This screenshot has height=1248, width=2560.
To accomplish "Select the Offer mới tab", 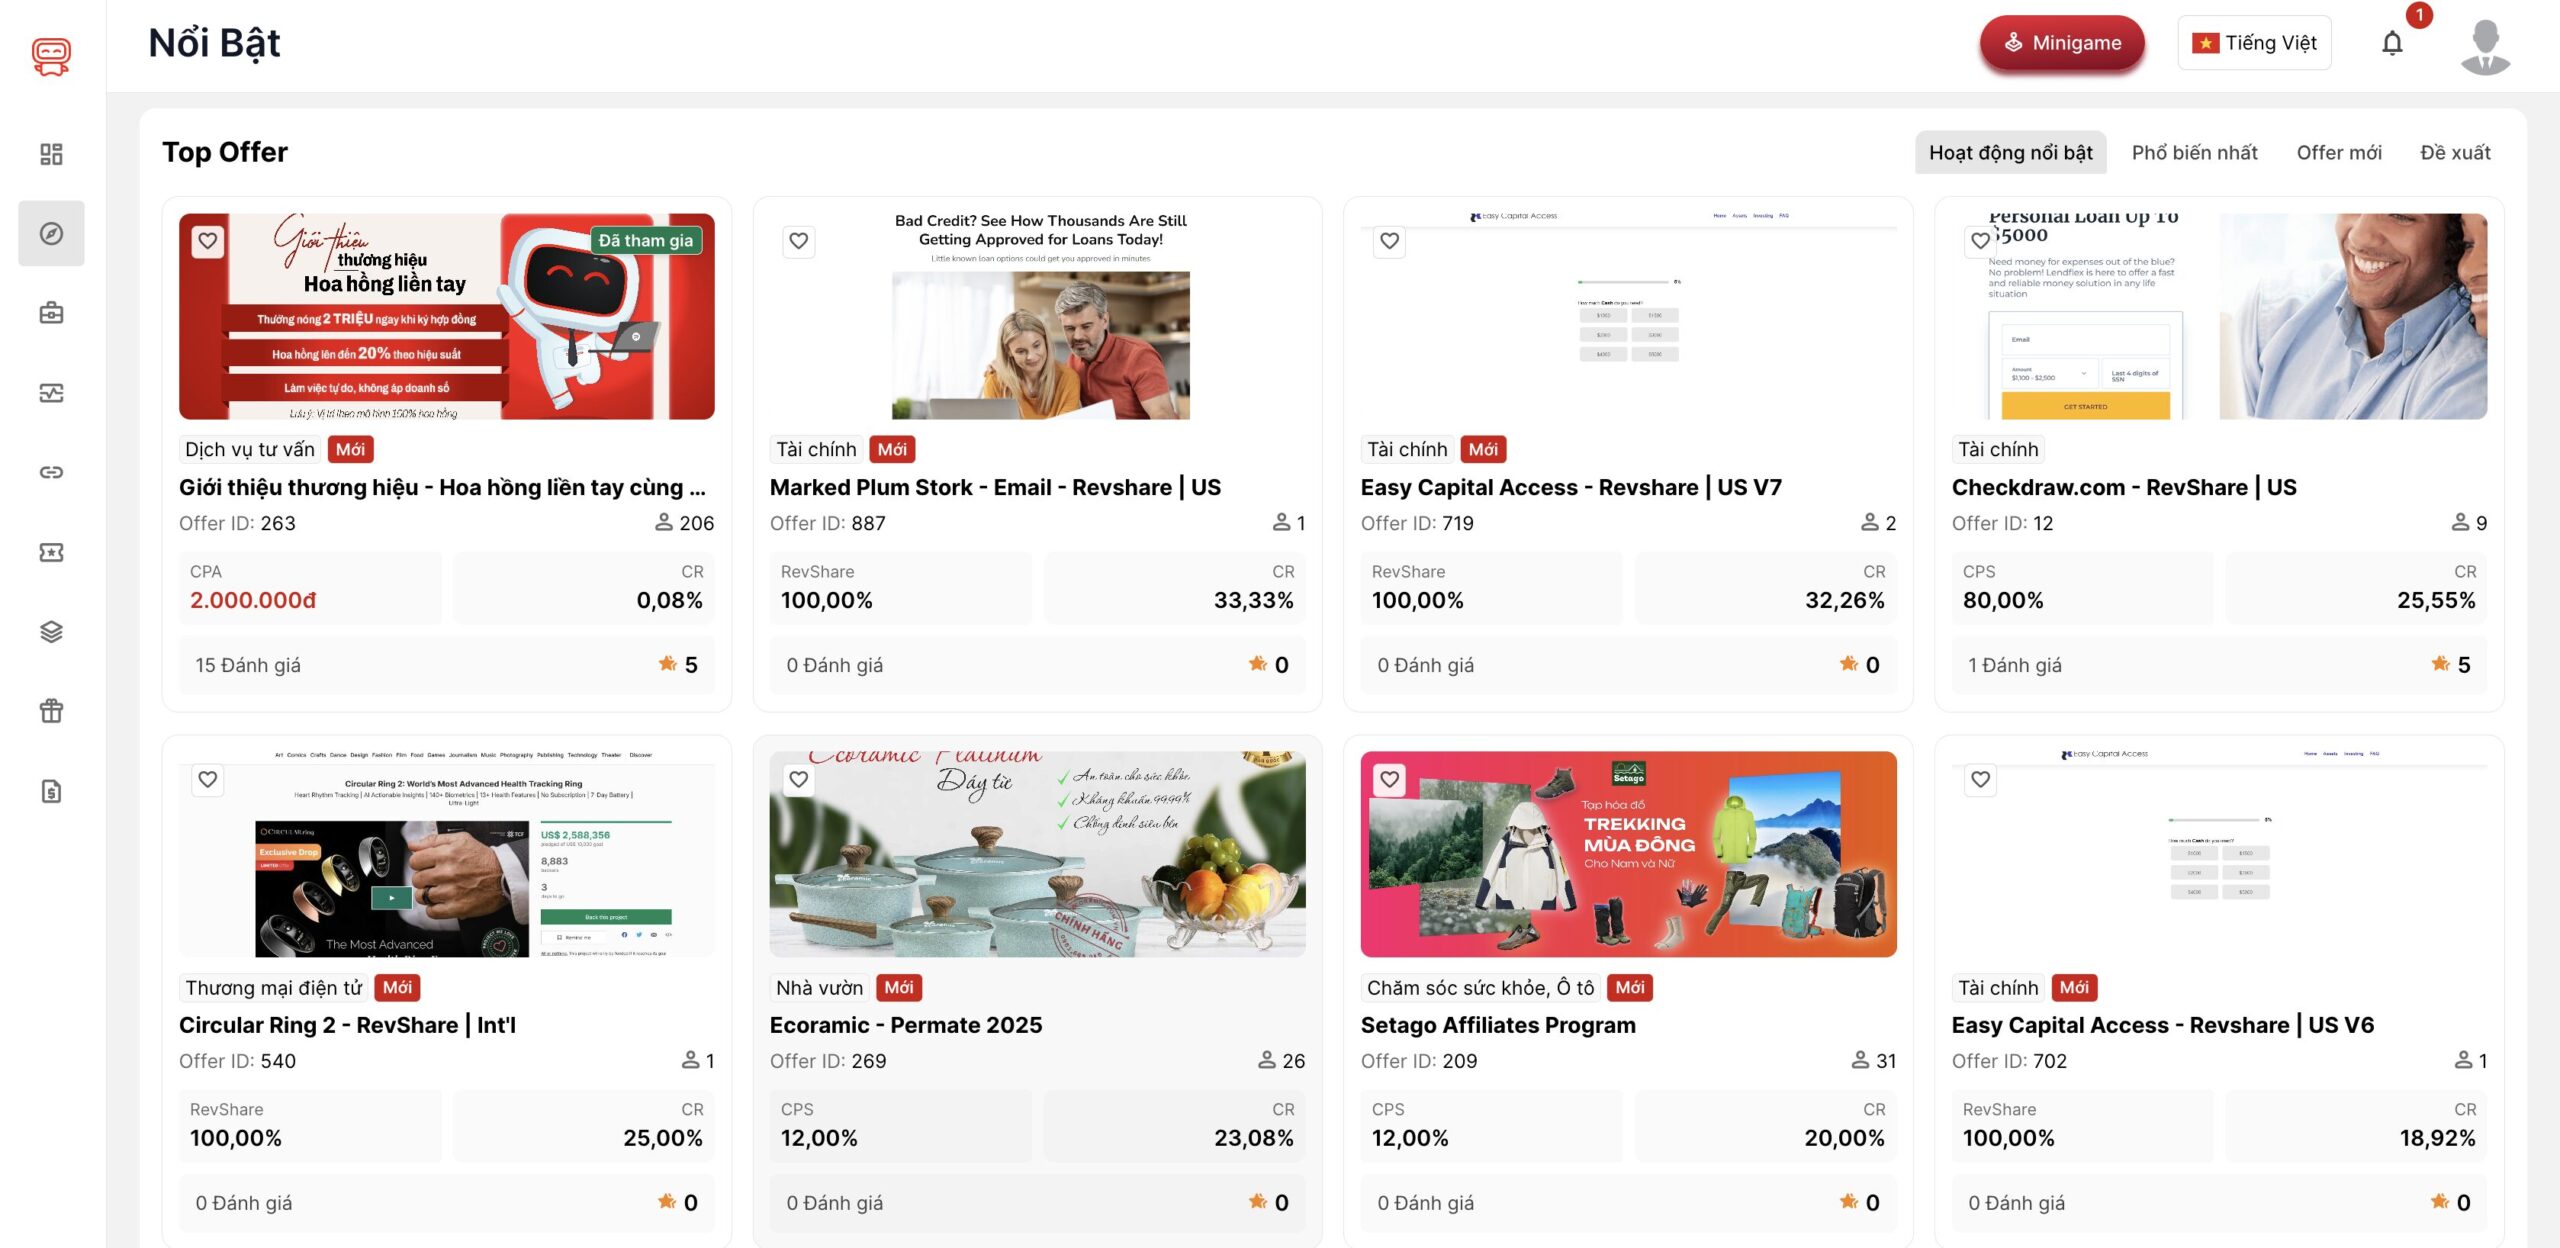I will (2338, 153).
